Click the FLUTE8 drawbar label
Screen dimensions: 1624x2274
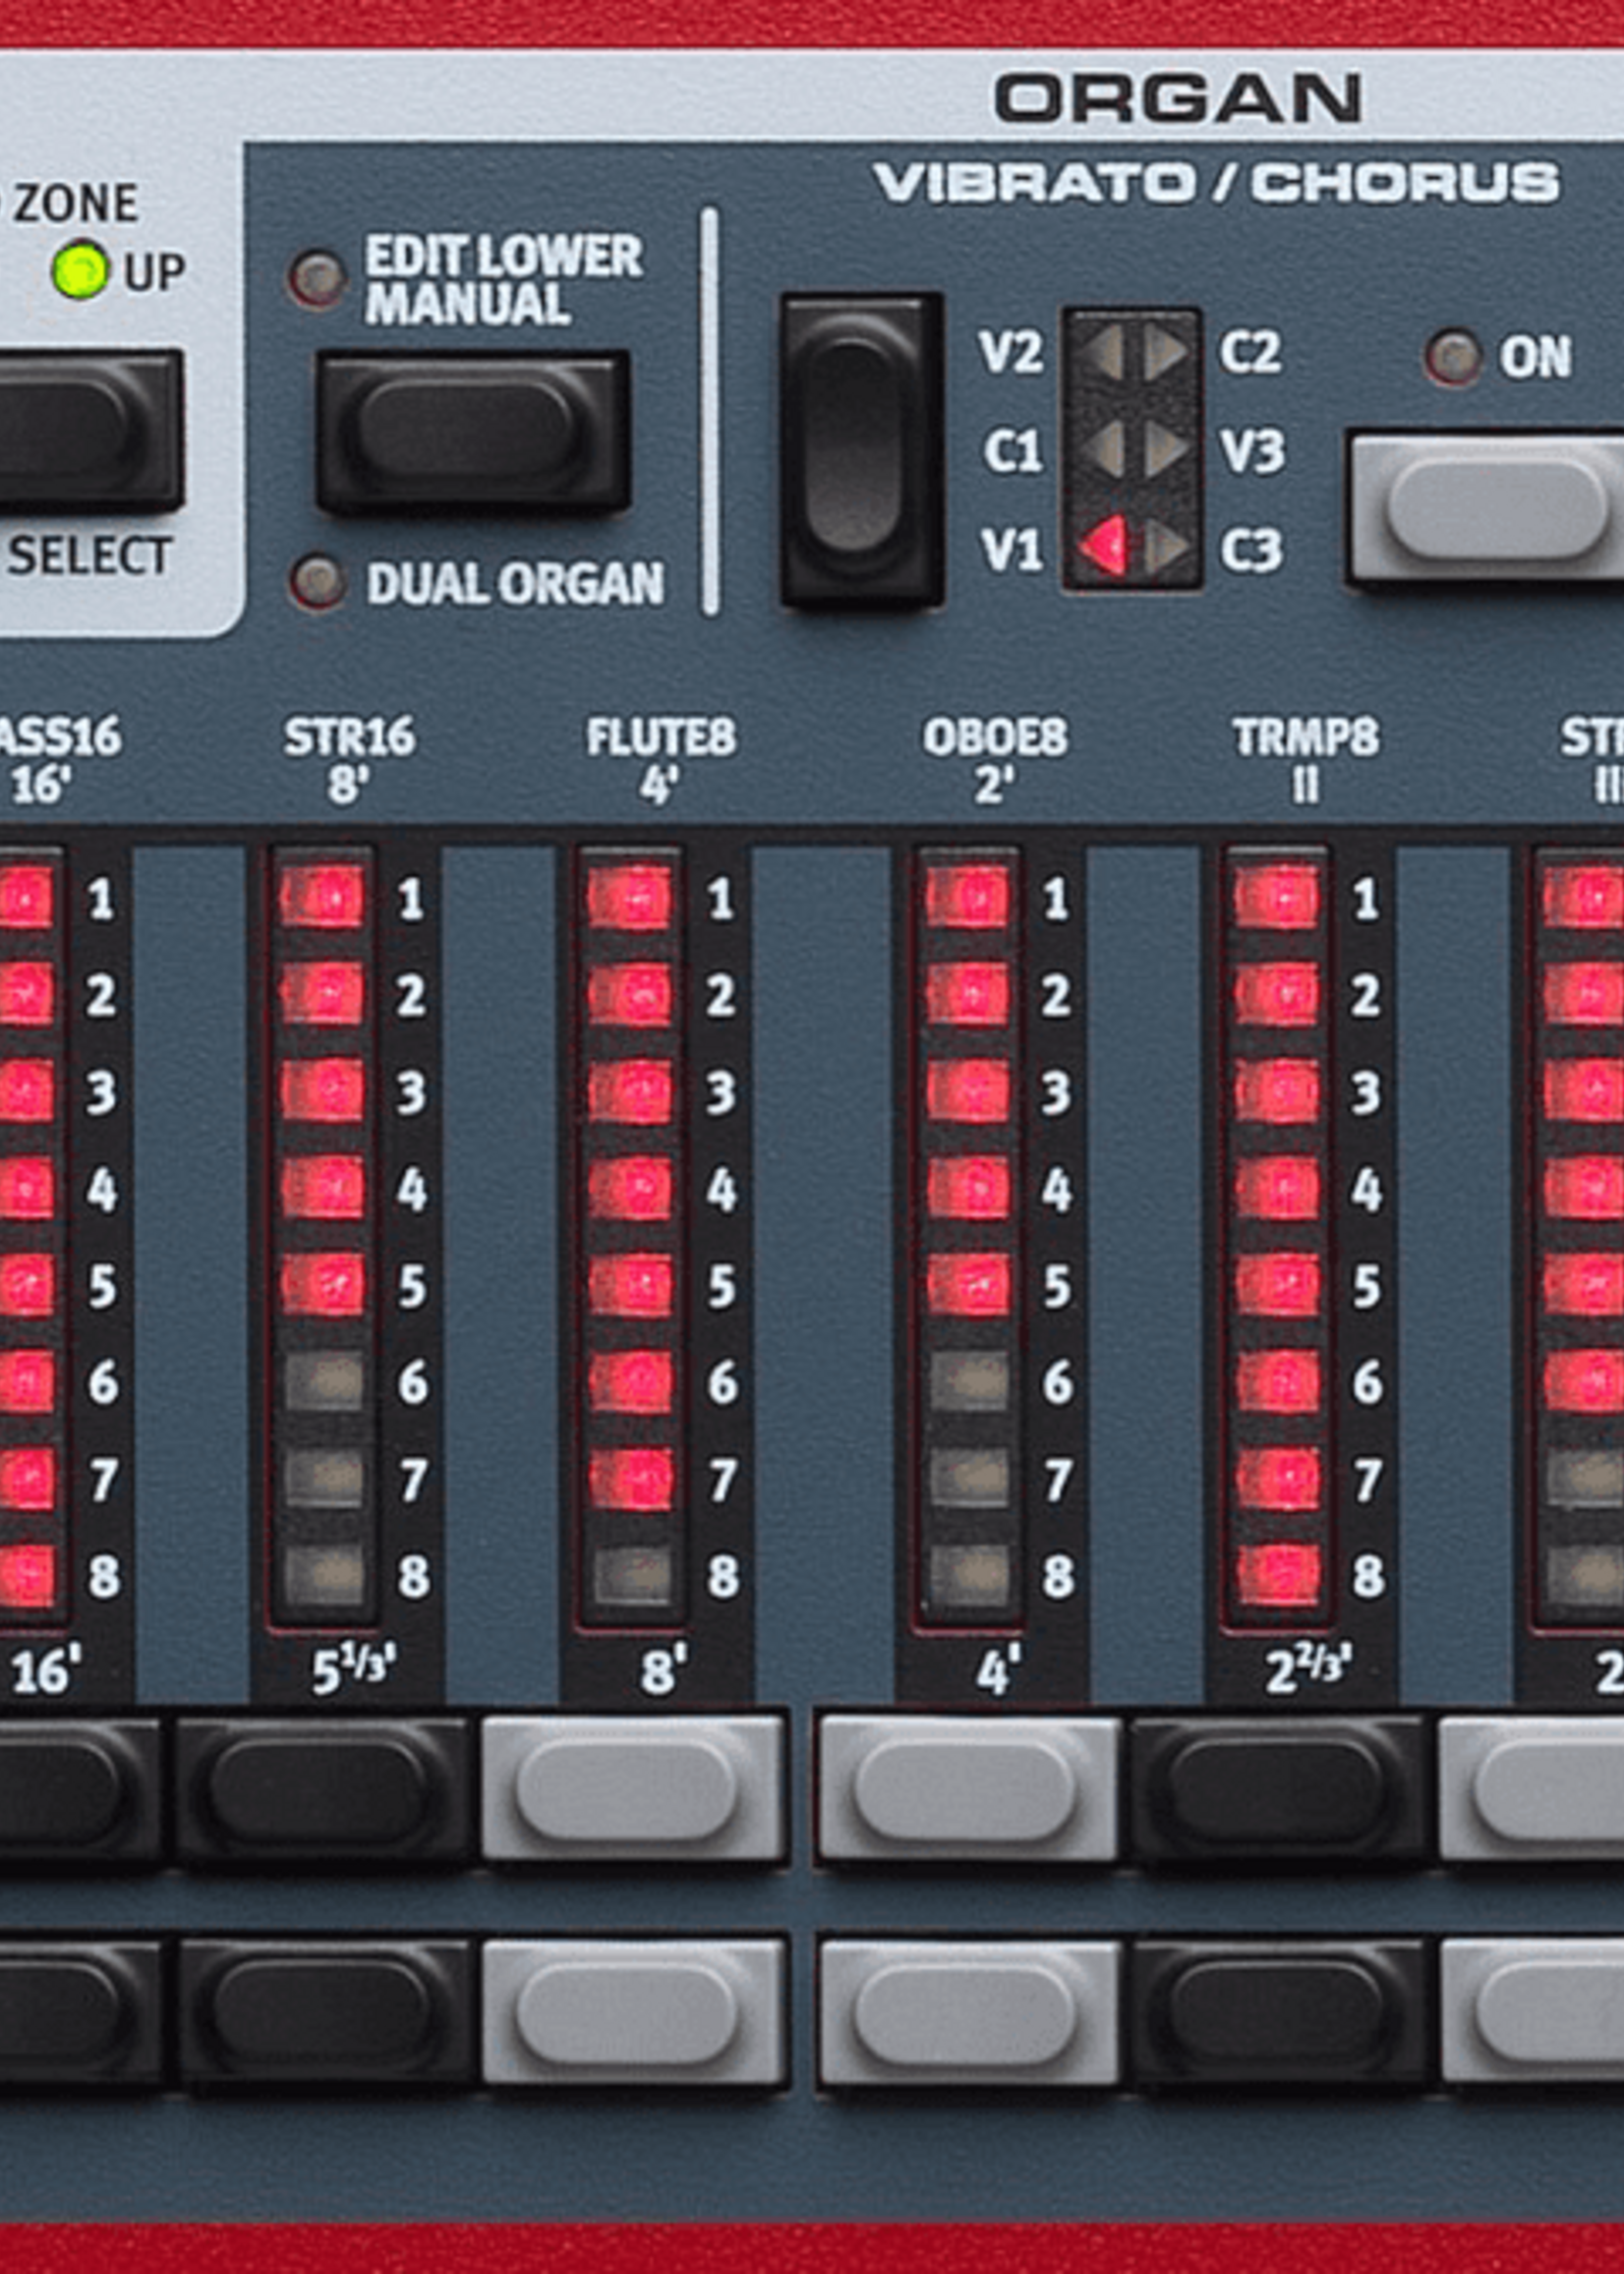(661, 738)
